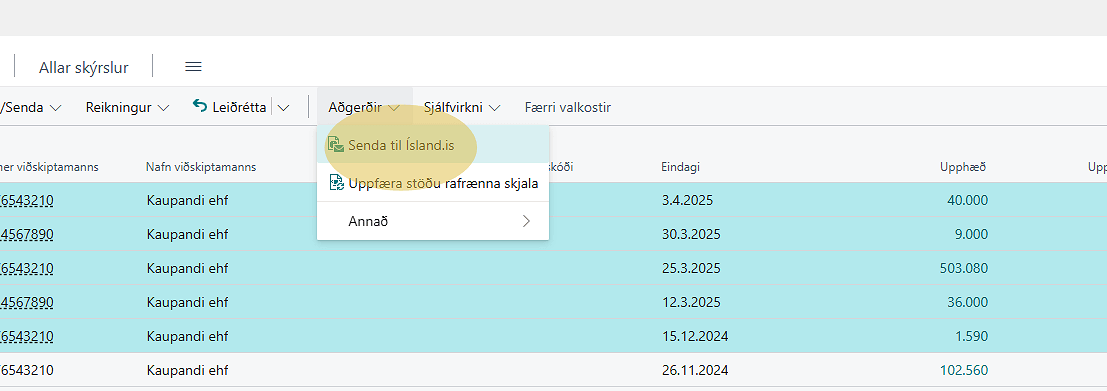Select Senda til Ísland.is menu entry

pyautogui.click(x=433, y=145)
